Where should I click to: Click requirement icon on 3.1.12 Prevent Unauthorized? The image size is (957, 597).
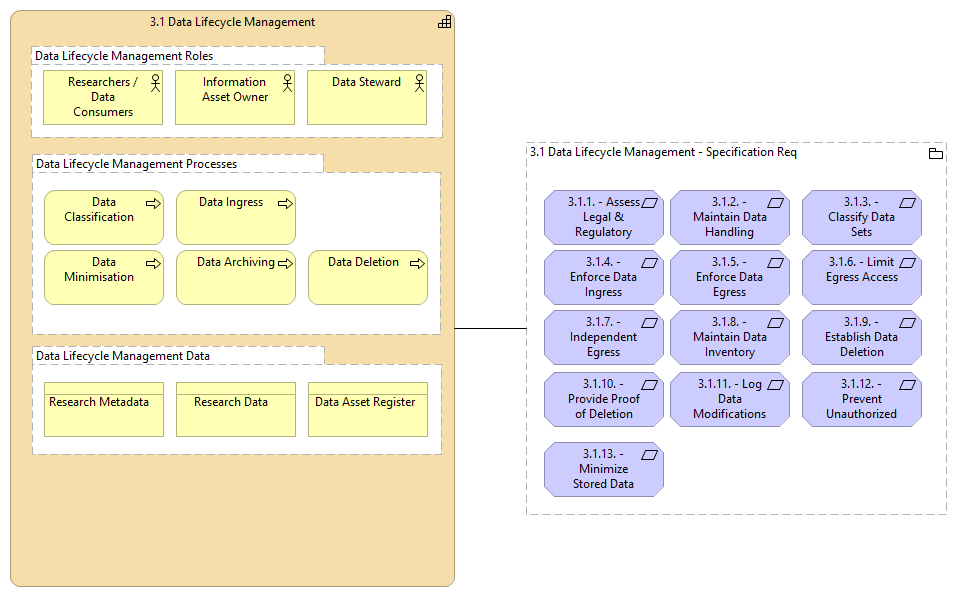pos(908,385)
